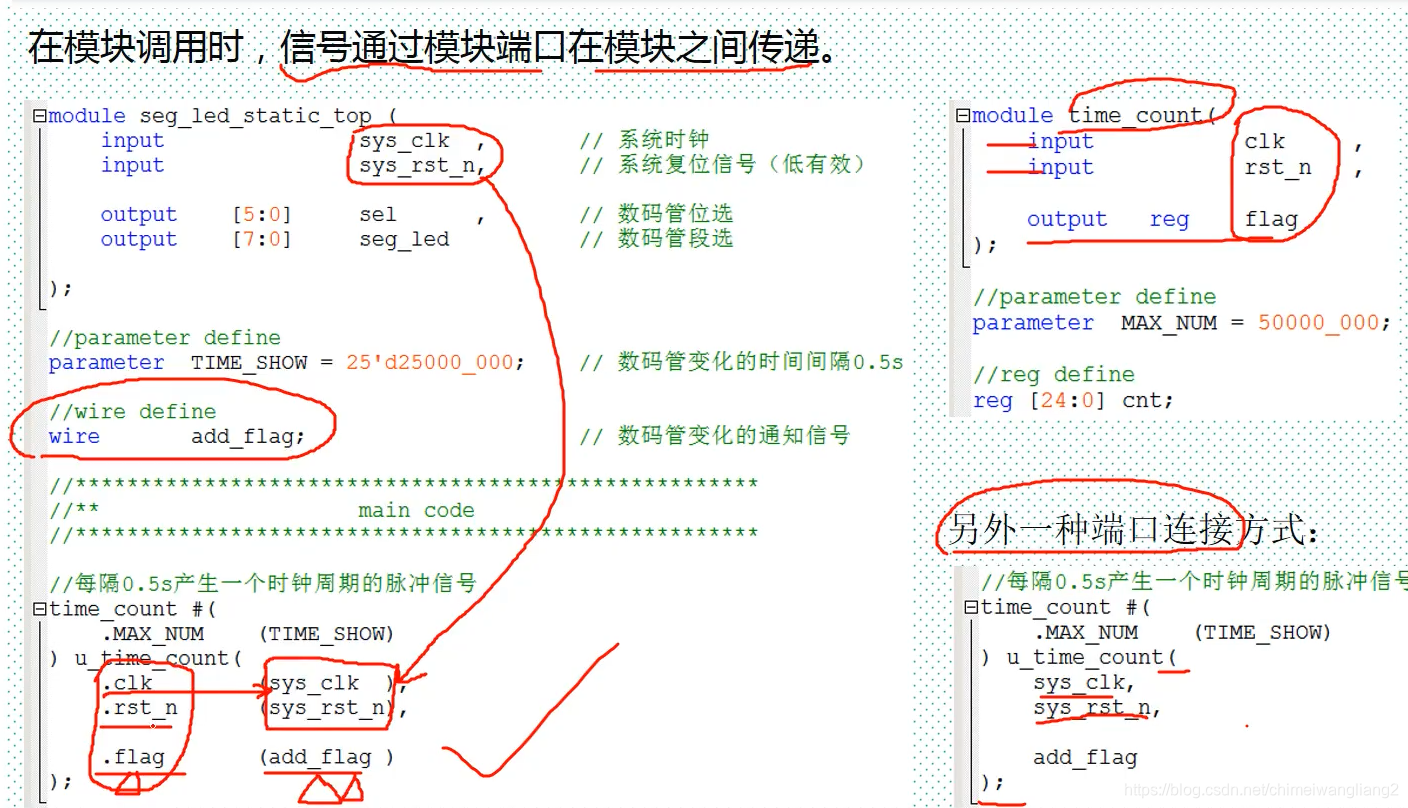Click the rst_n port in module time_count
1408x808 pixels.
[x=1278, y=168]
